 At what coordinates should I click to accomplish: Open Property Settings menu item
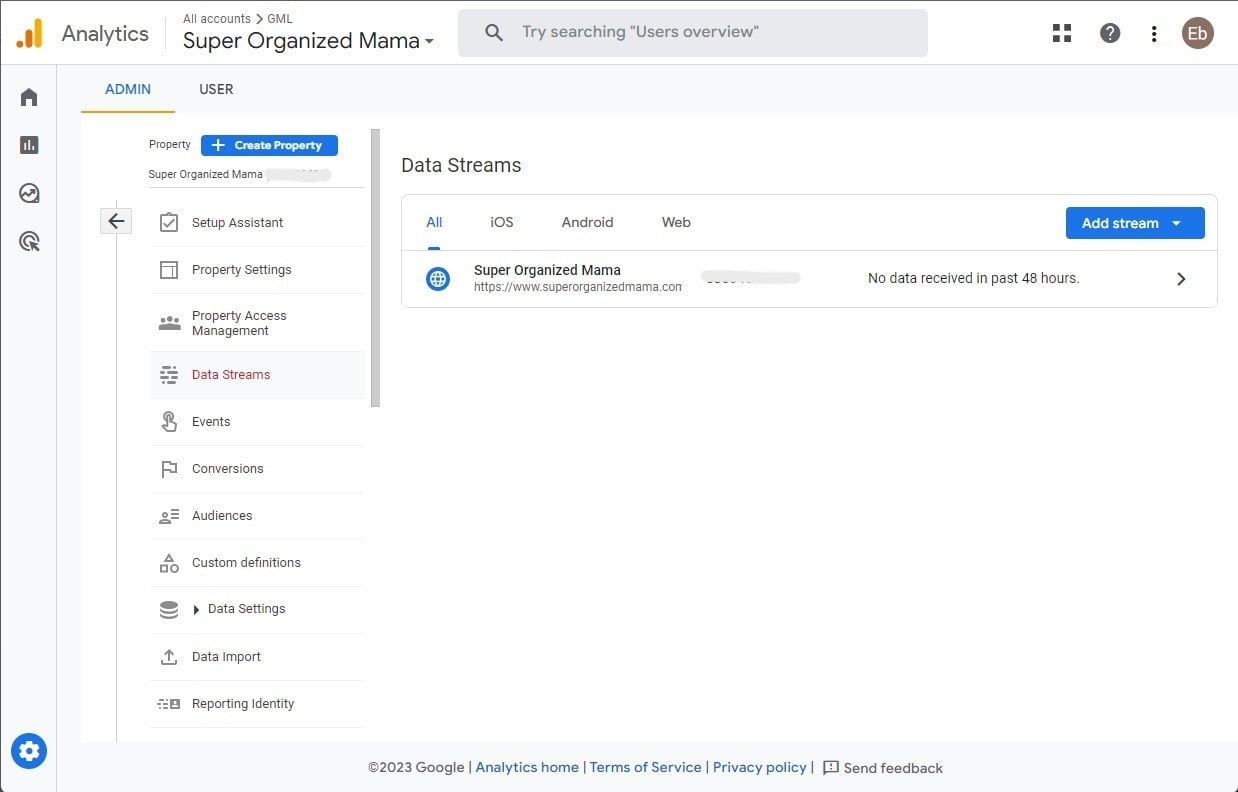[x=258, y=270]
